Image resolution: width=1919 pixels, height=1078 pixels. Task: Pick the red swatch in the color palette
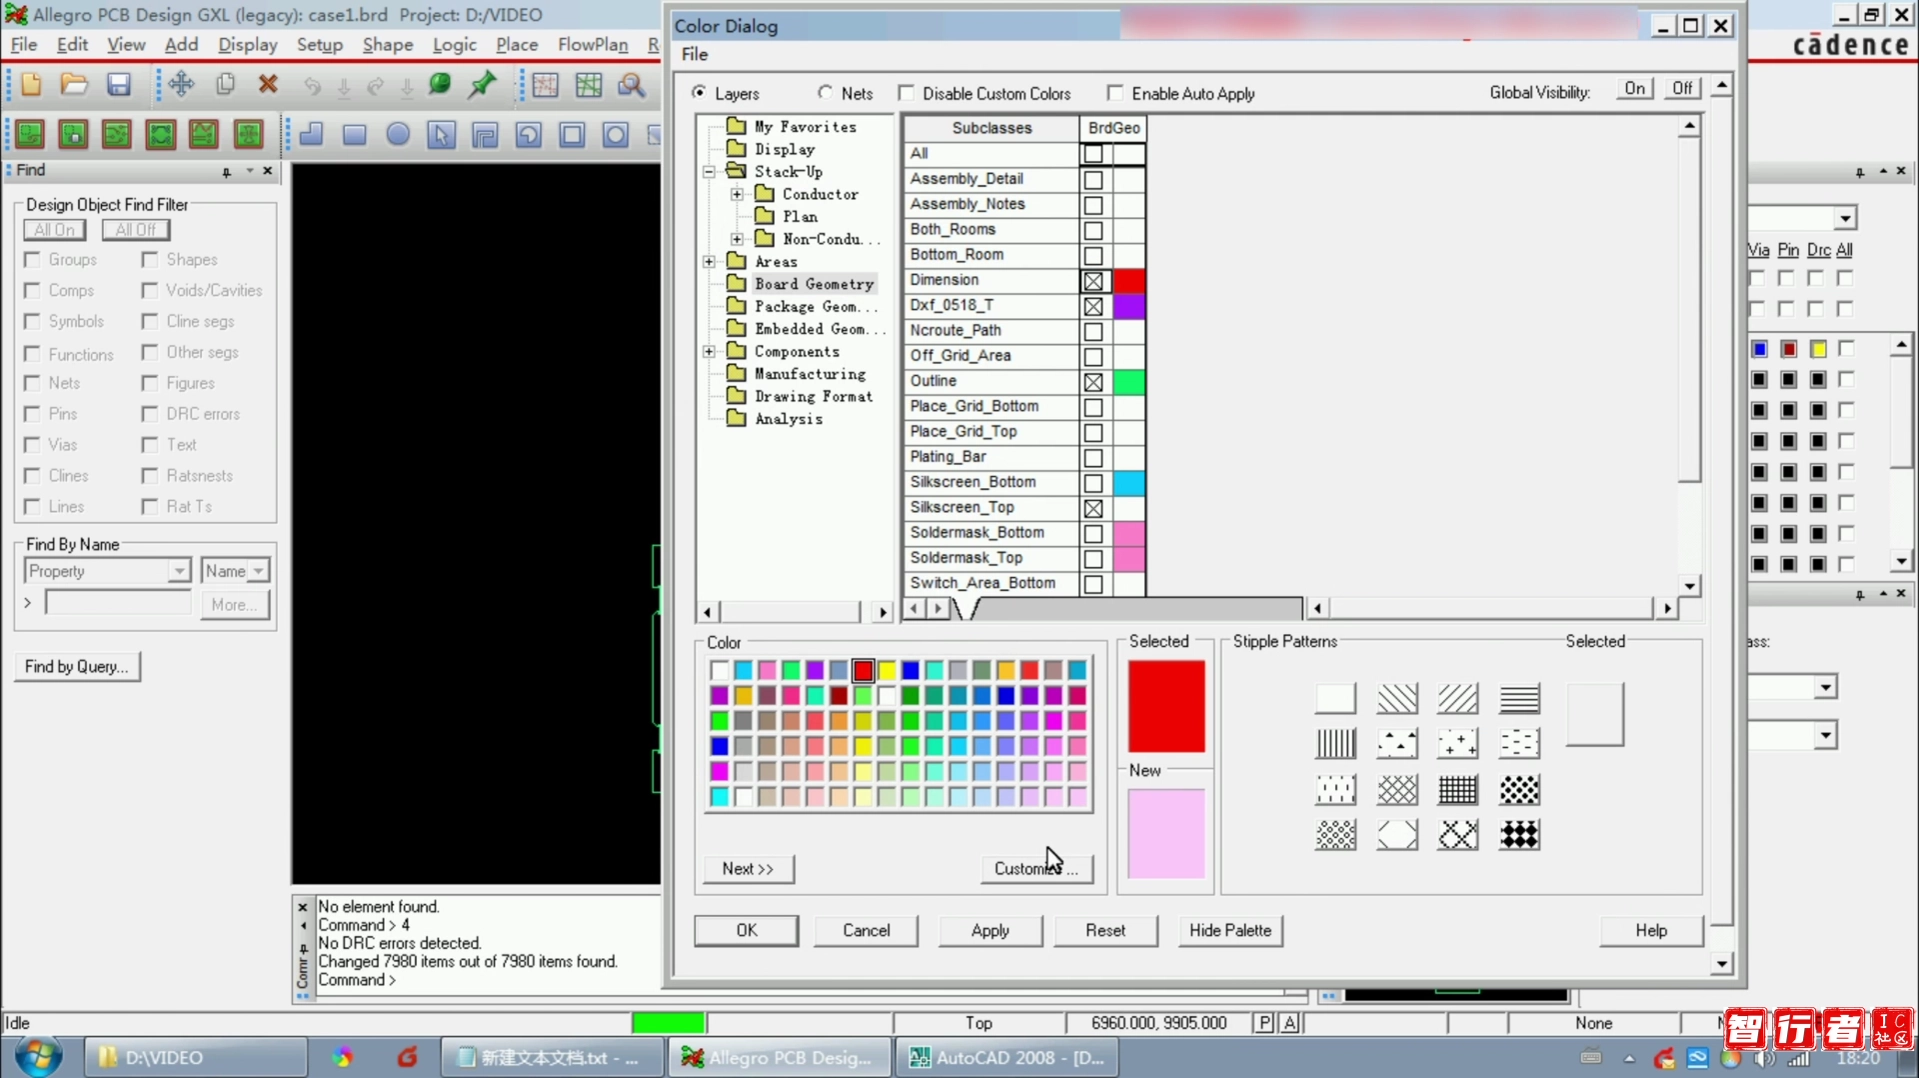coord(863,670)
